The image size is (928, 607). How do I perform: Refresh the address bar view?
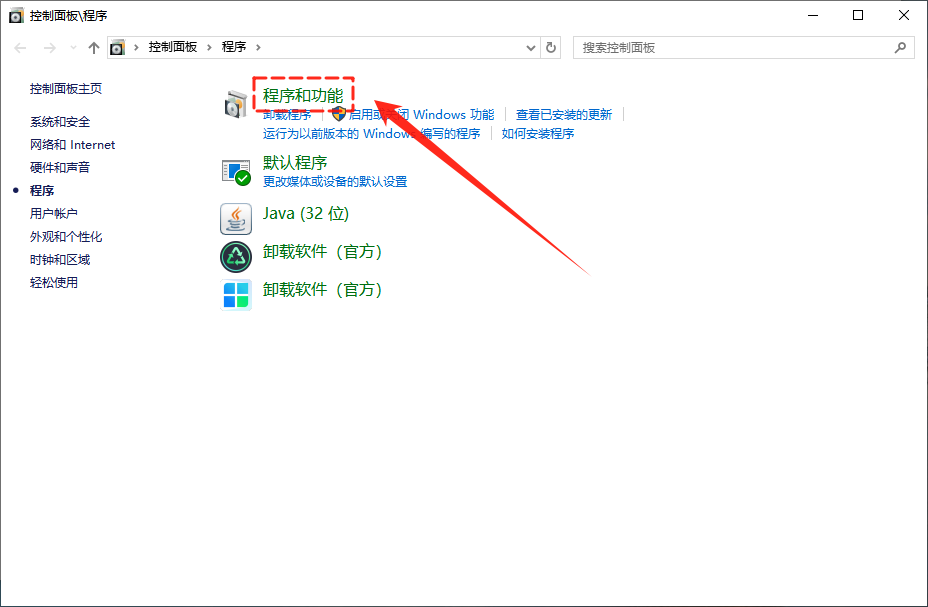coord(551,47)
